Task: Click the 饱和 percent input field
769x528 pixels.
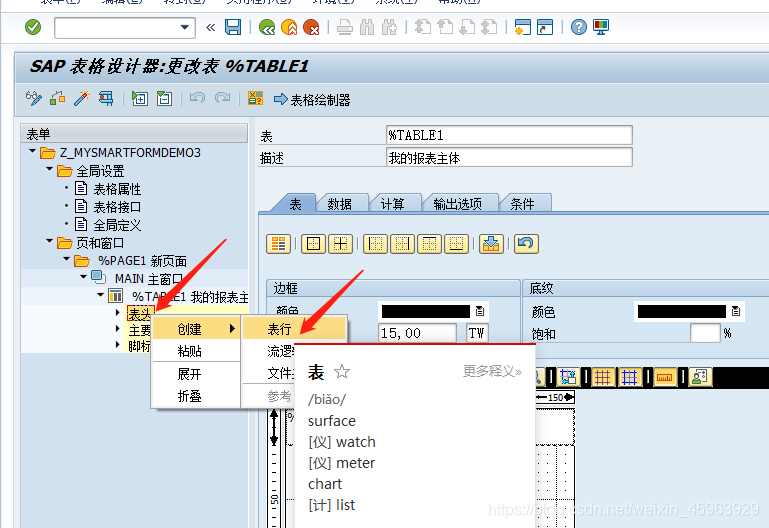Action: coord(705,333)
